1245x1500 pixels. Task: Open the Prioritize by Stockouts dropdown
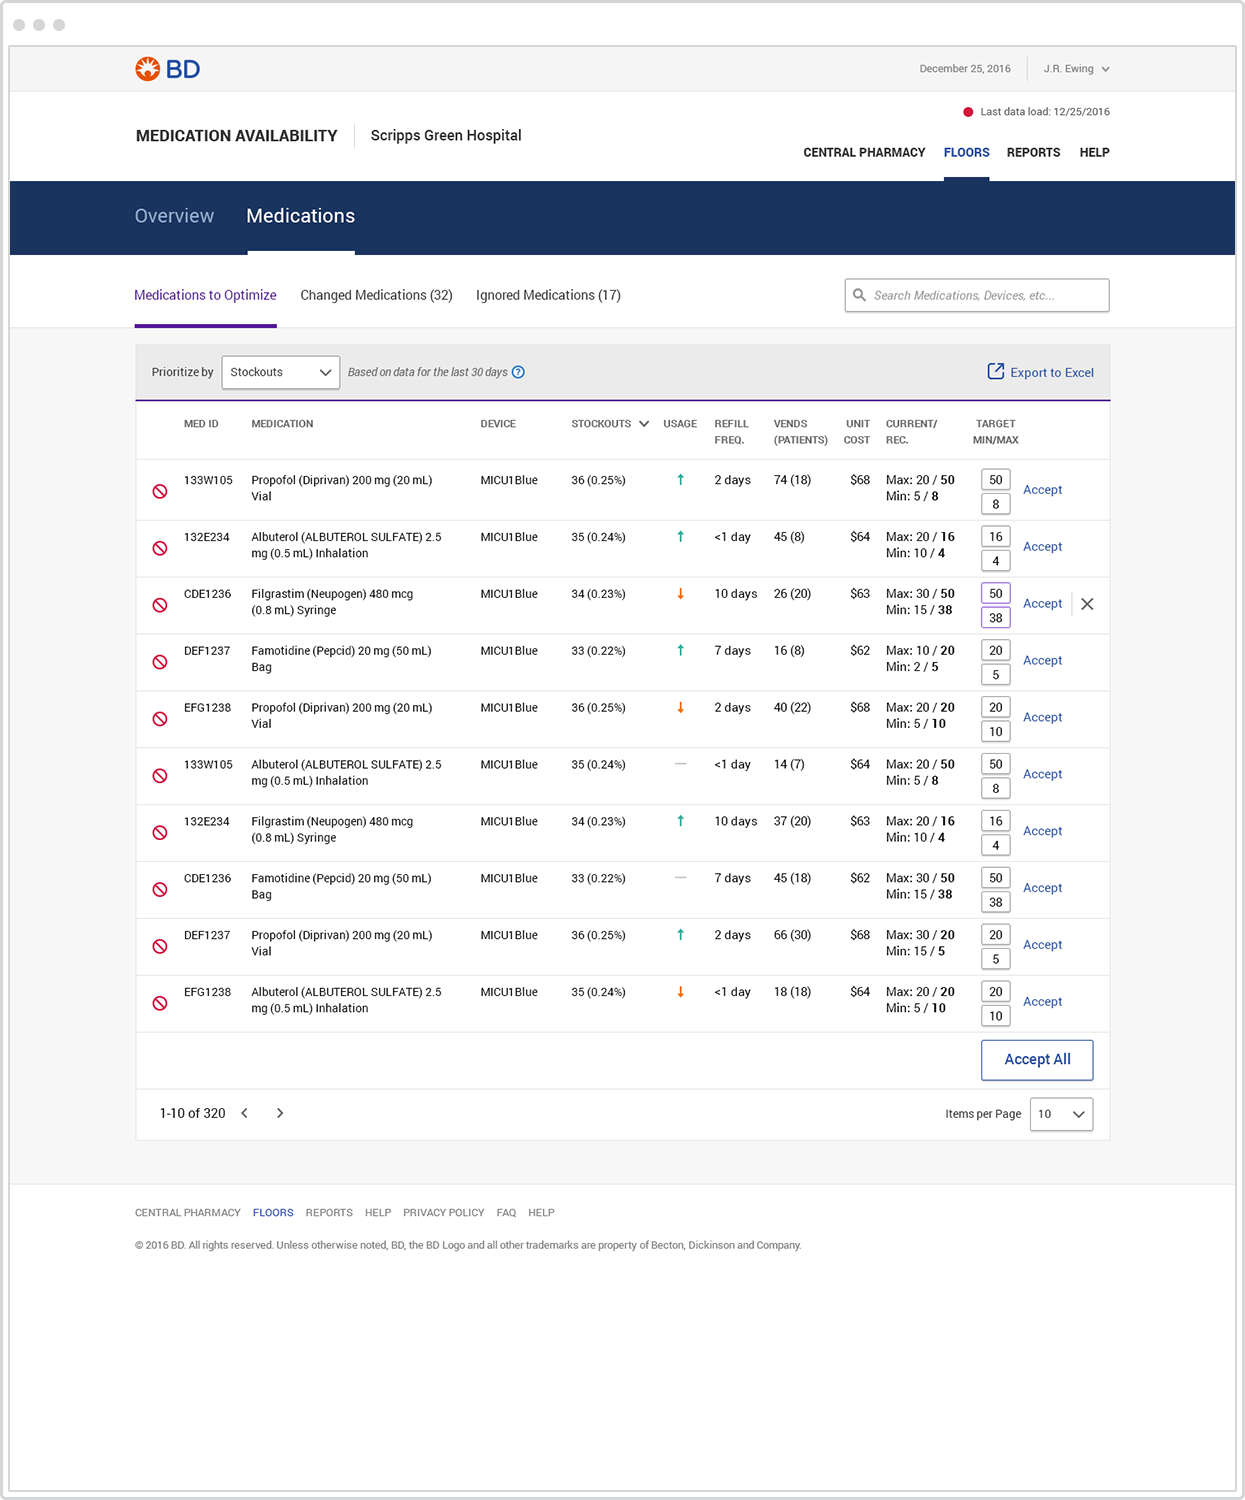point(281,372)
